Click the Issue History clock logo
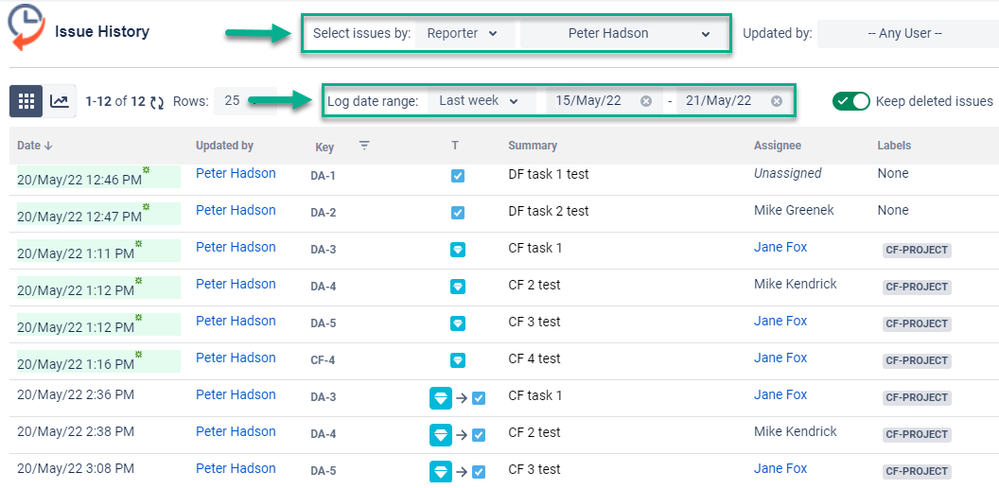The width and height of the screenshot is (999, 488). [x=26, y=28]
